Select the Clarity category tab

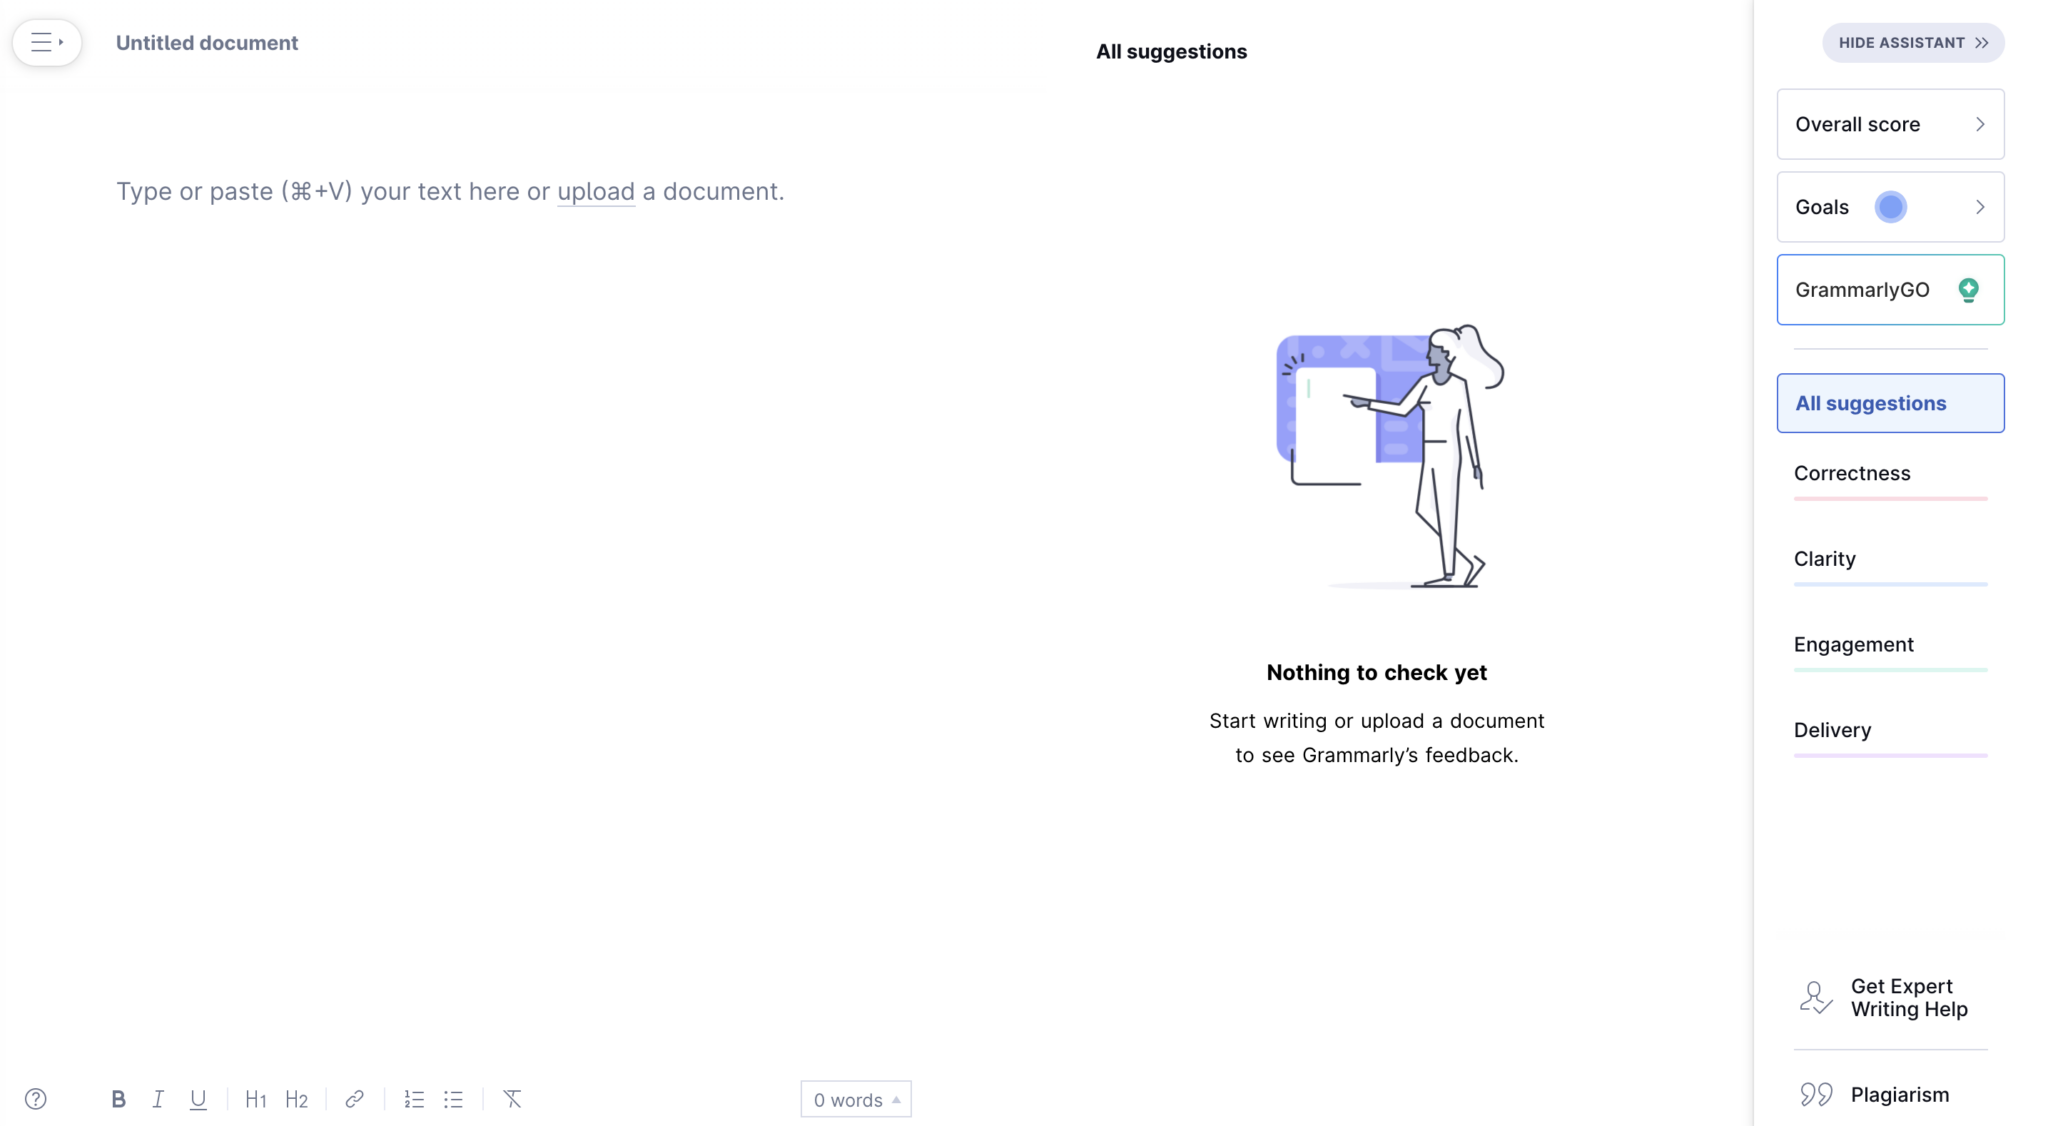coord(1825,557)
